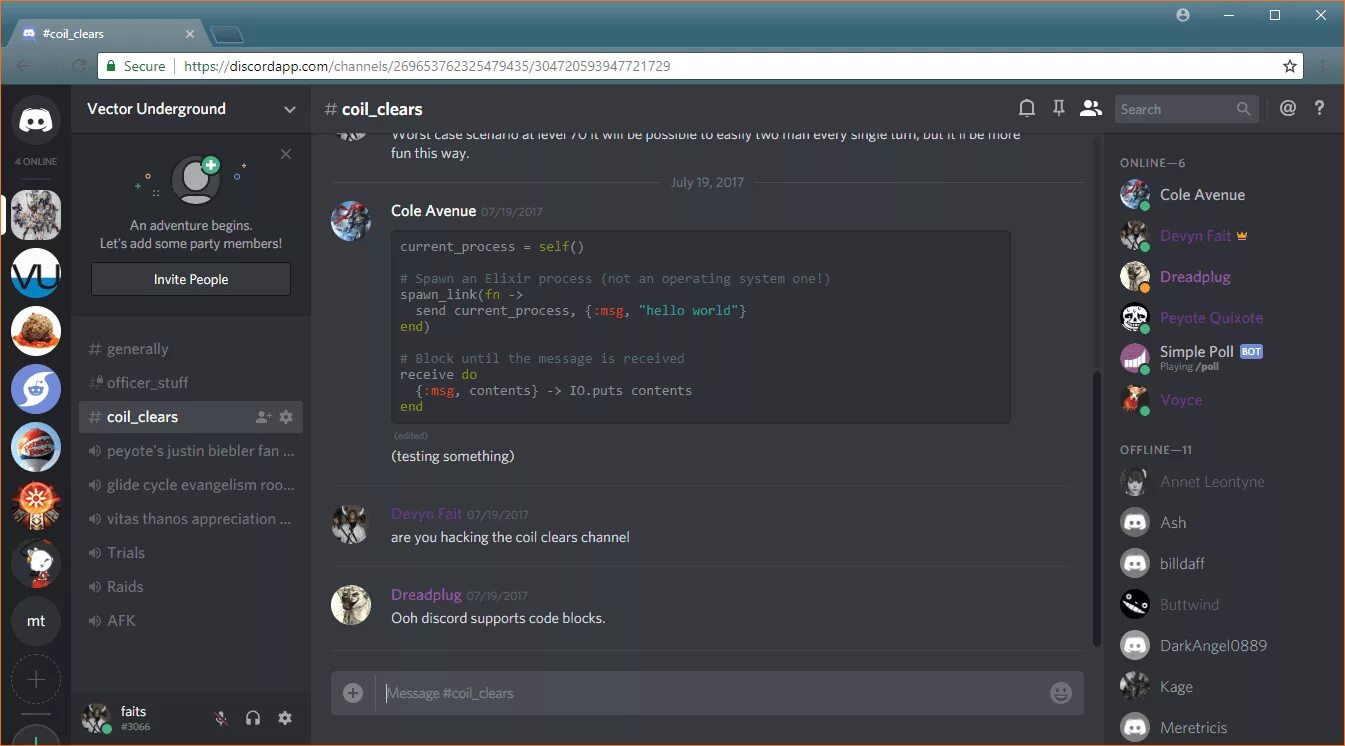Open help question mark icon
The image size is (1345, 746).
click(x=1320, y=108)
